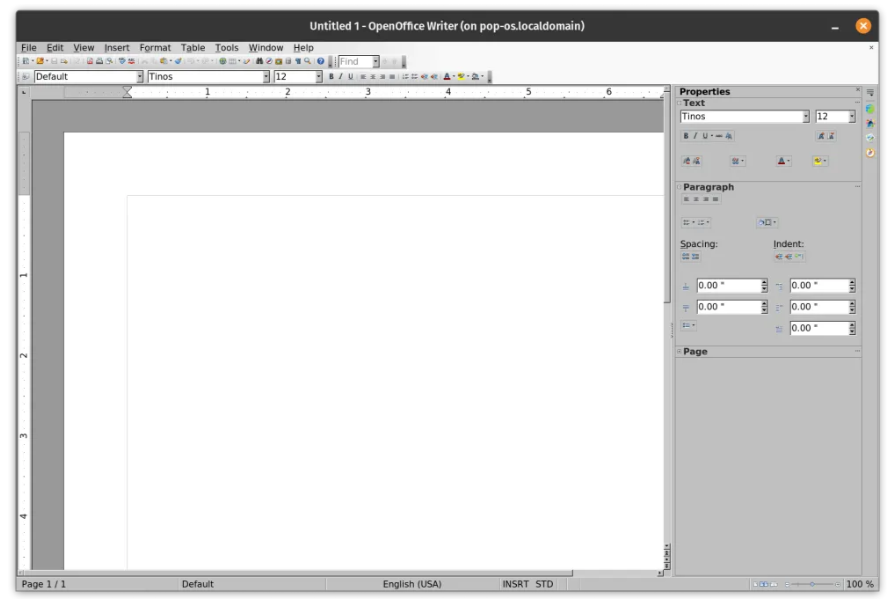Expand the Page section in Properties
The height and width of the screenshot is (608, 894).
pos(679,351)
